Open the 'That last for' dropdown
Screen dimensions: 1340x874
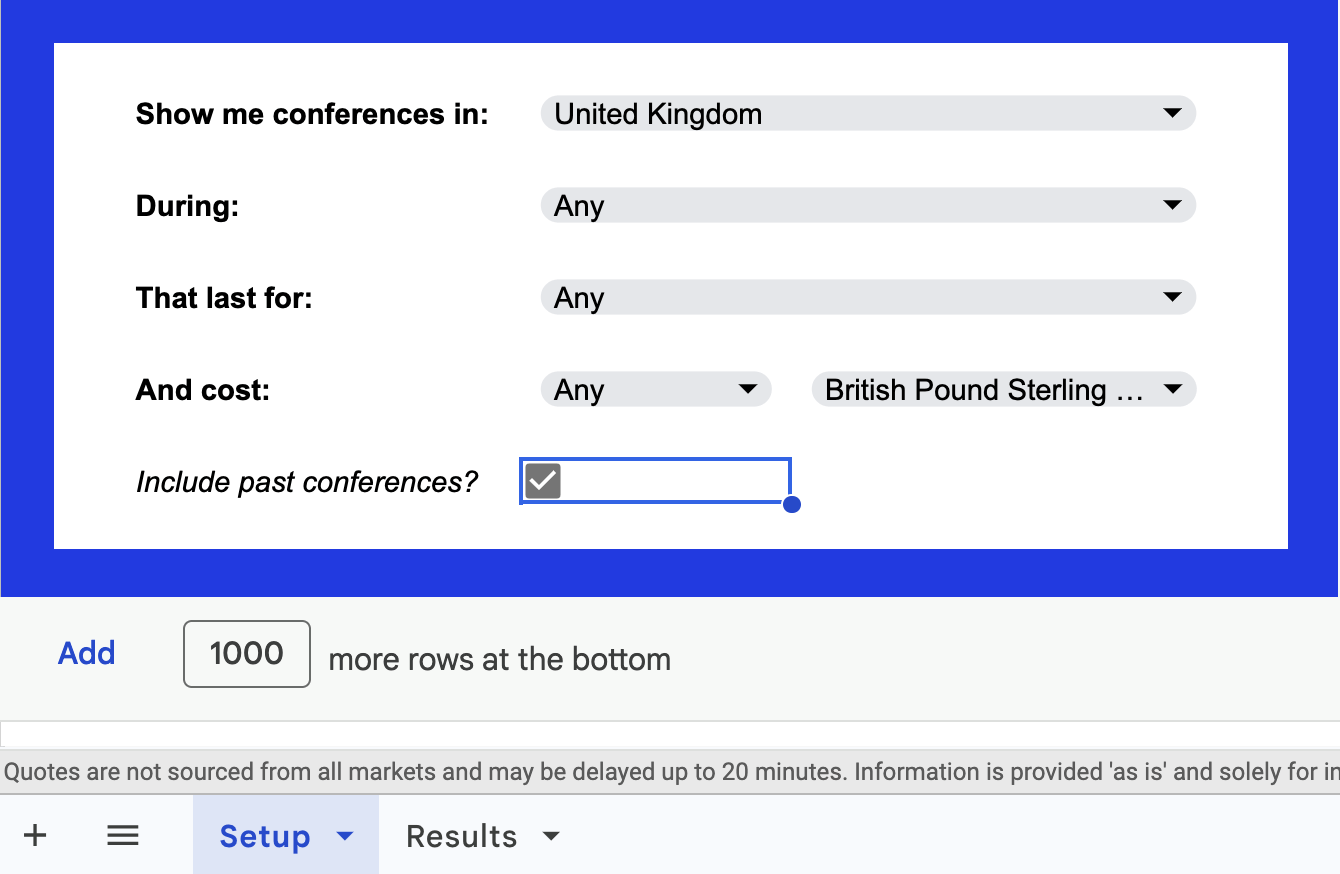coord(1171,297)
